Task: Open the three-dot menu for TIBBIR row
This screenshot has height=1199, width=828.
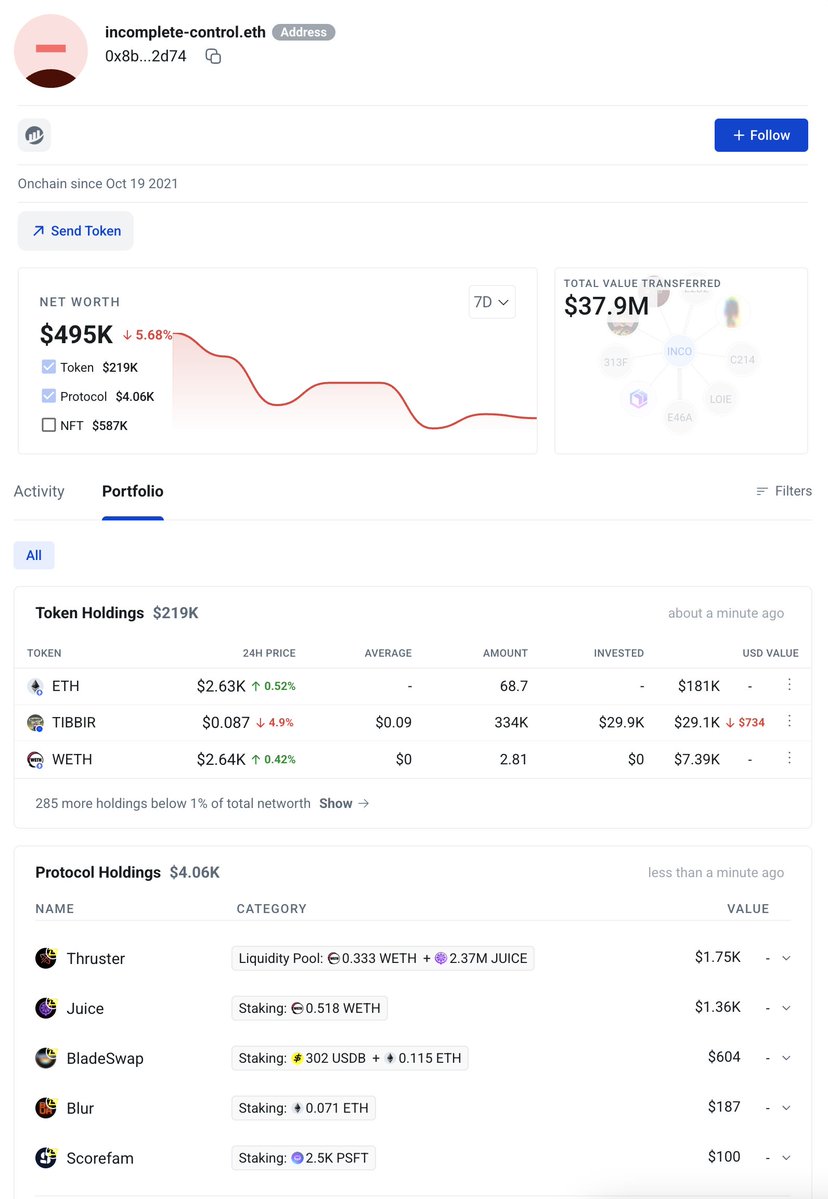Action: [x=789, y=721]
